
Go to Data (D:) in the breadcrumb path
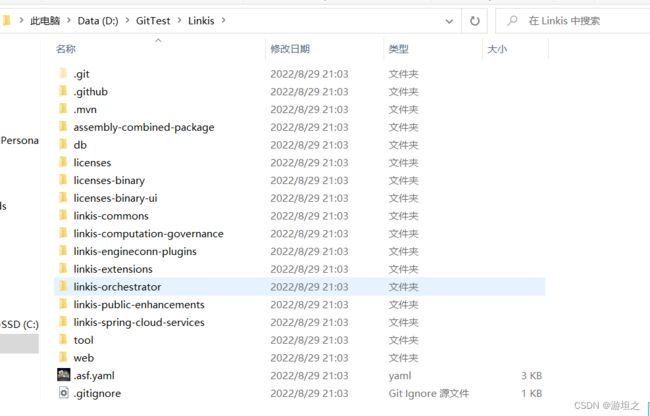click(x=98, y=21)
